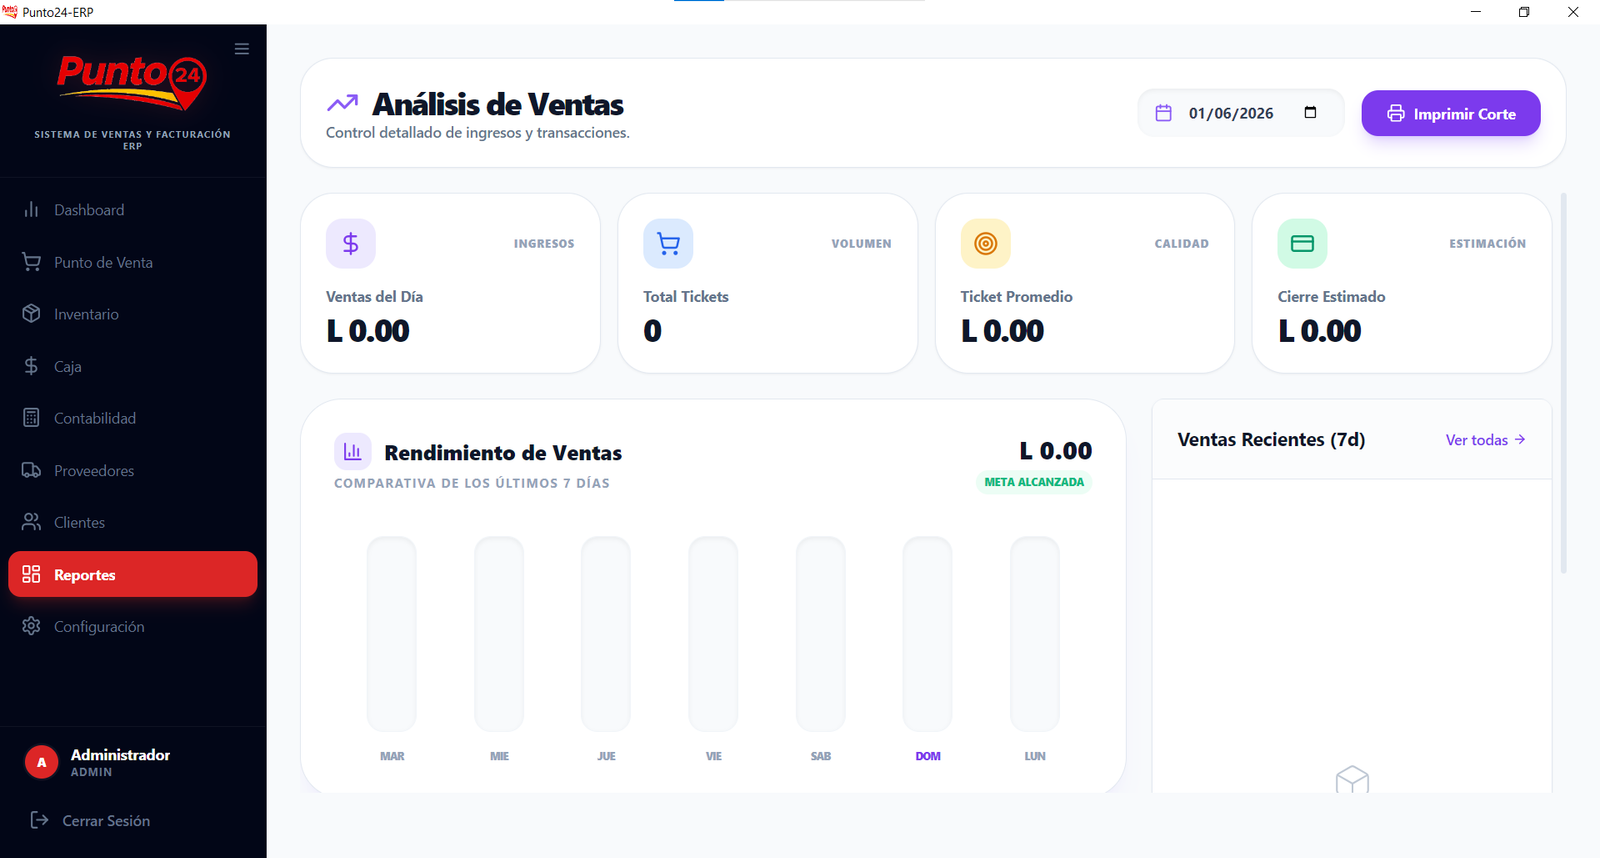This screenshot has height=858, width=1600.
Task: Click the Cierre Estimado label
Action: [1331, 297]
